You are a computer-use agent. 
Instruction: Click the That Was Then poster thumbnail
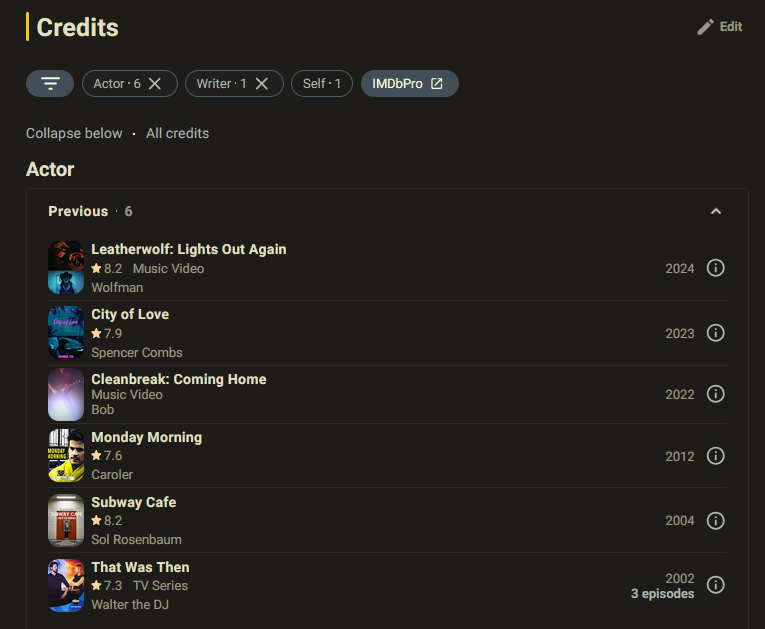coord(66,585)
